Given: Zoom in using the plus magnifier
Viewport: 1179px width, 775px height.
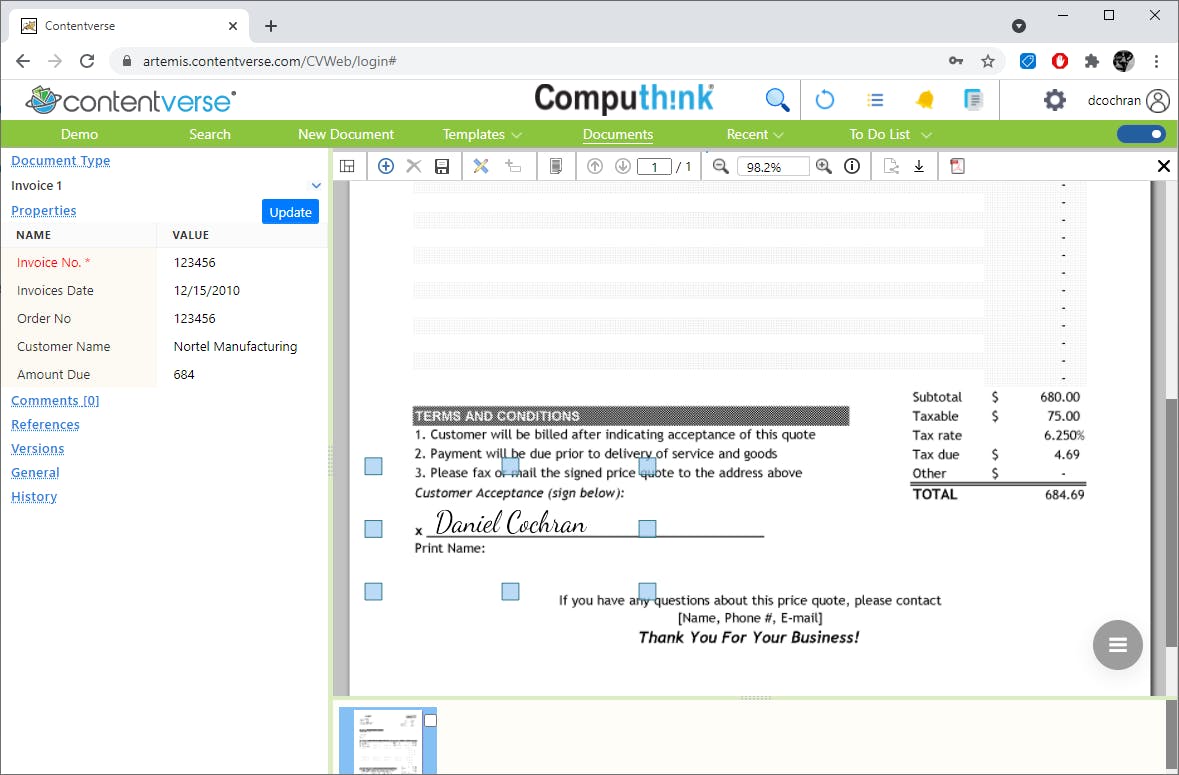Looking at the screenshot, I should coord(824,166).
